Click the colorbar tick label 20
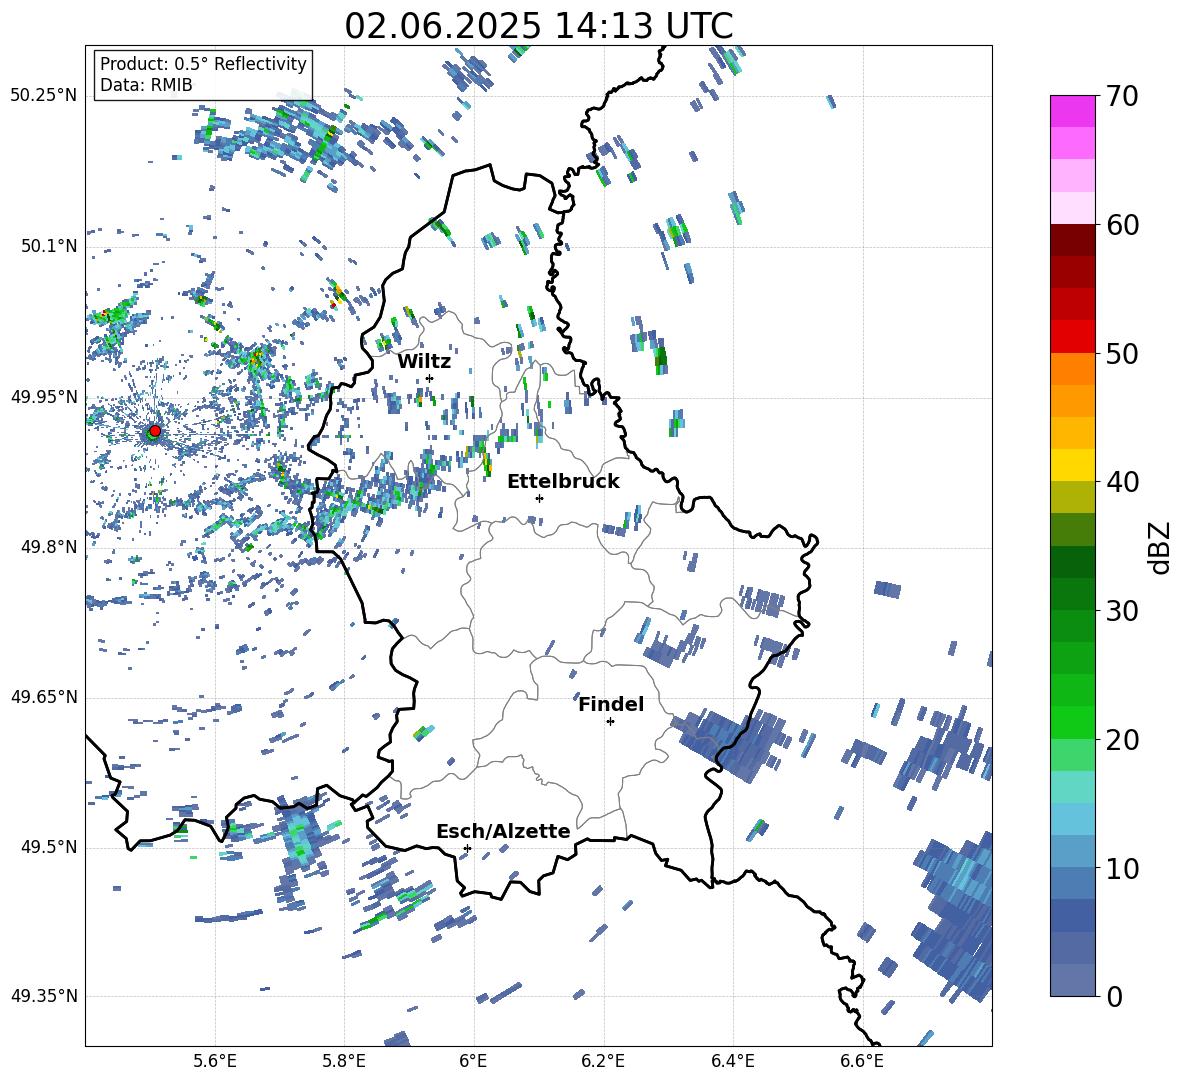1184x1081 pixels. point(1121,740)
